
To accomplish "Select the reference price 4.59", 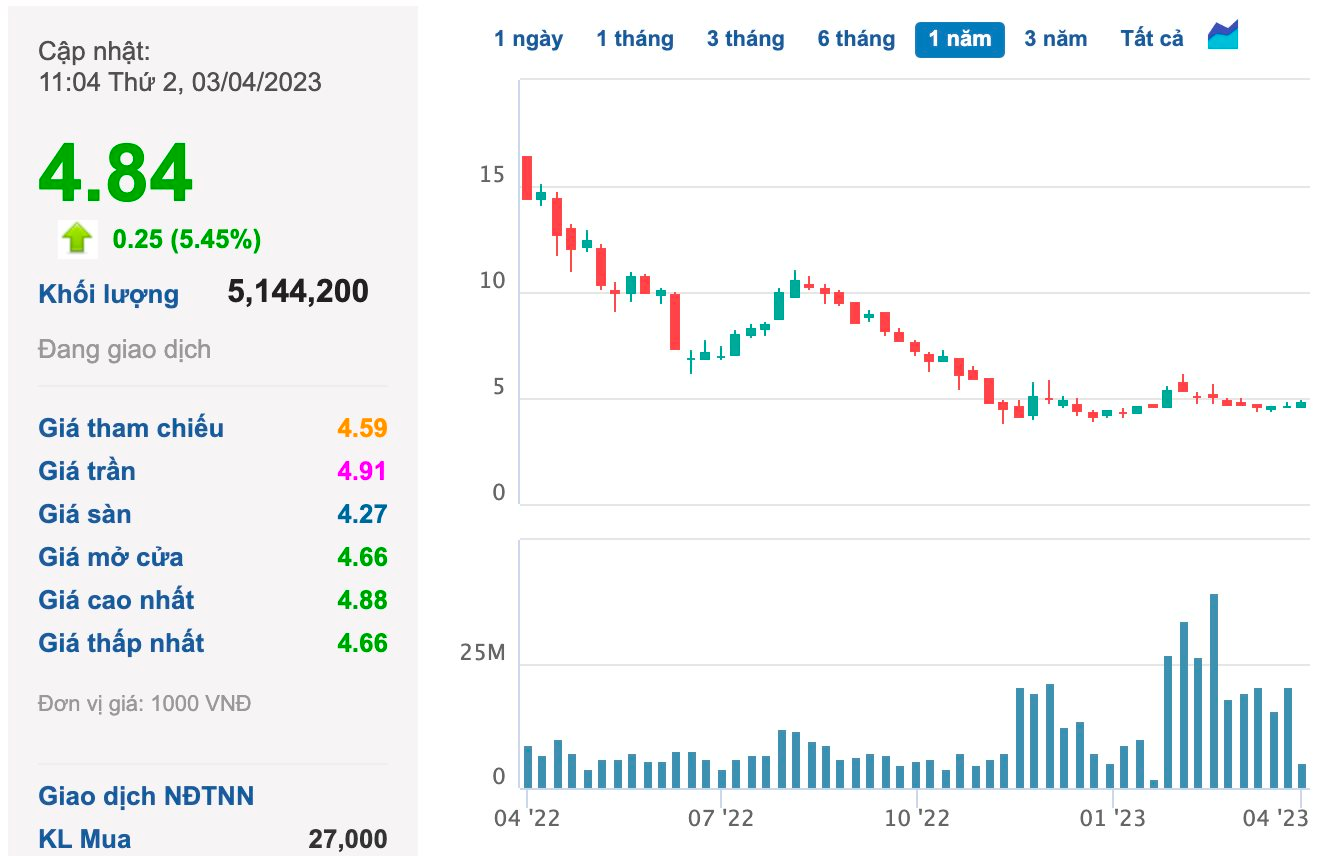I will click(x=362, y=428).
